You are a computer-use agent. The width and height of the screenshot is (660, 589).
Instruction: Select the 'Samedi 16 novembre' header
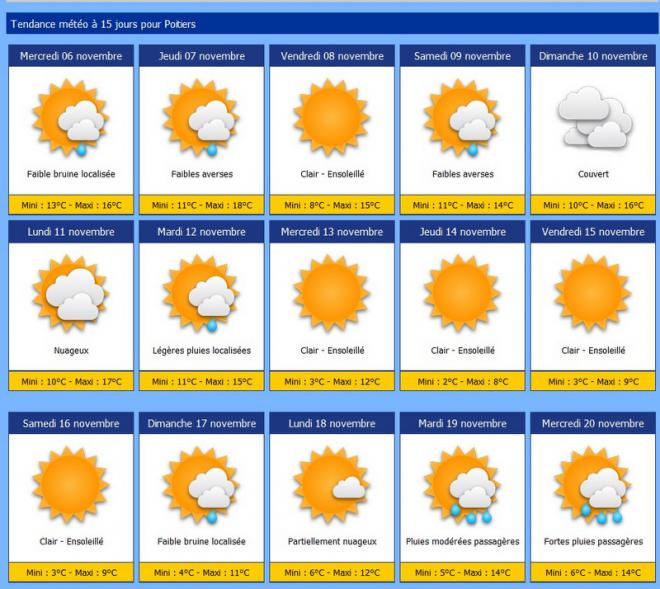71,423
